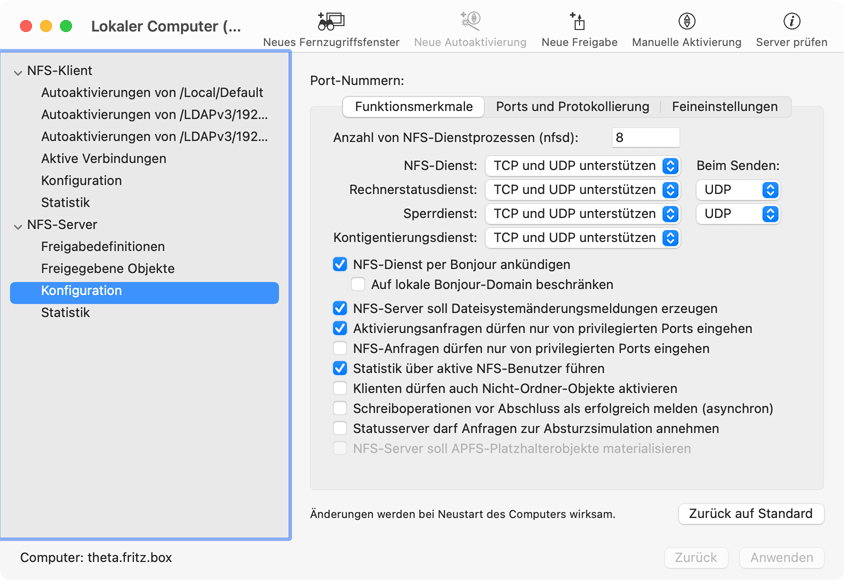Enable Klienten dürfen Nicht-Ordner-Objekte aktivieren
This screenshot has height=580, width=844.
340,388
